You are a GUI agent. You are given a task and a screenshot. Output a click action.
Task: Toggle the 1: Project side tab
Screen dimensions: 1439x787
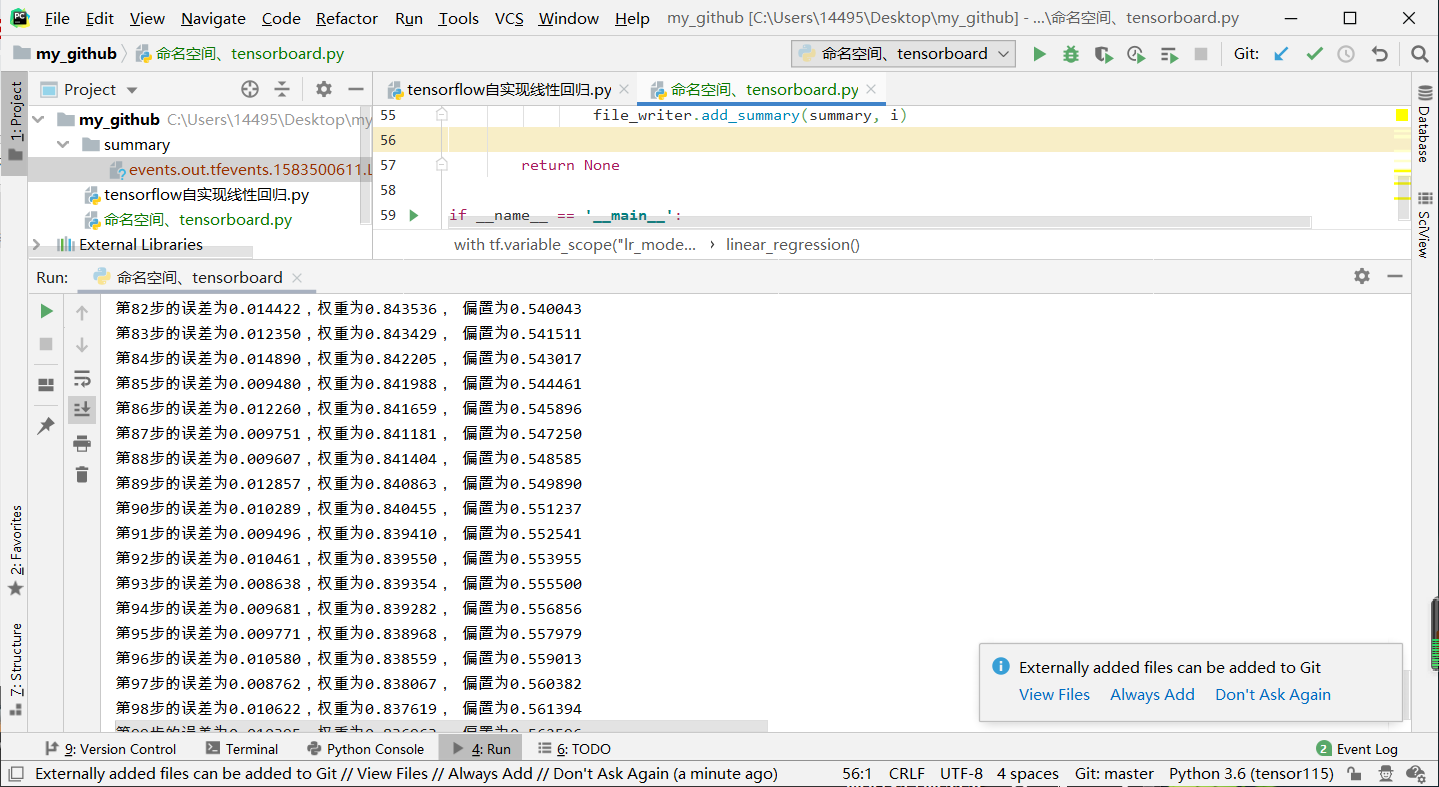click(x=15, y=123)
